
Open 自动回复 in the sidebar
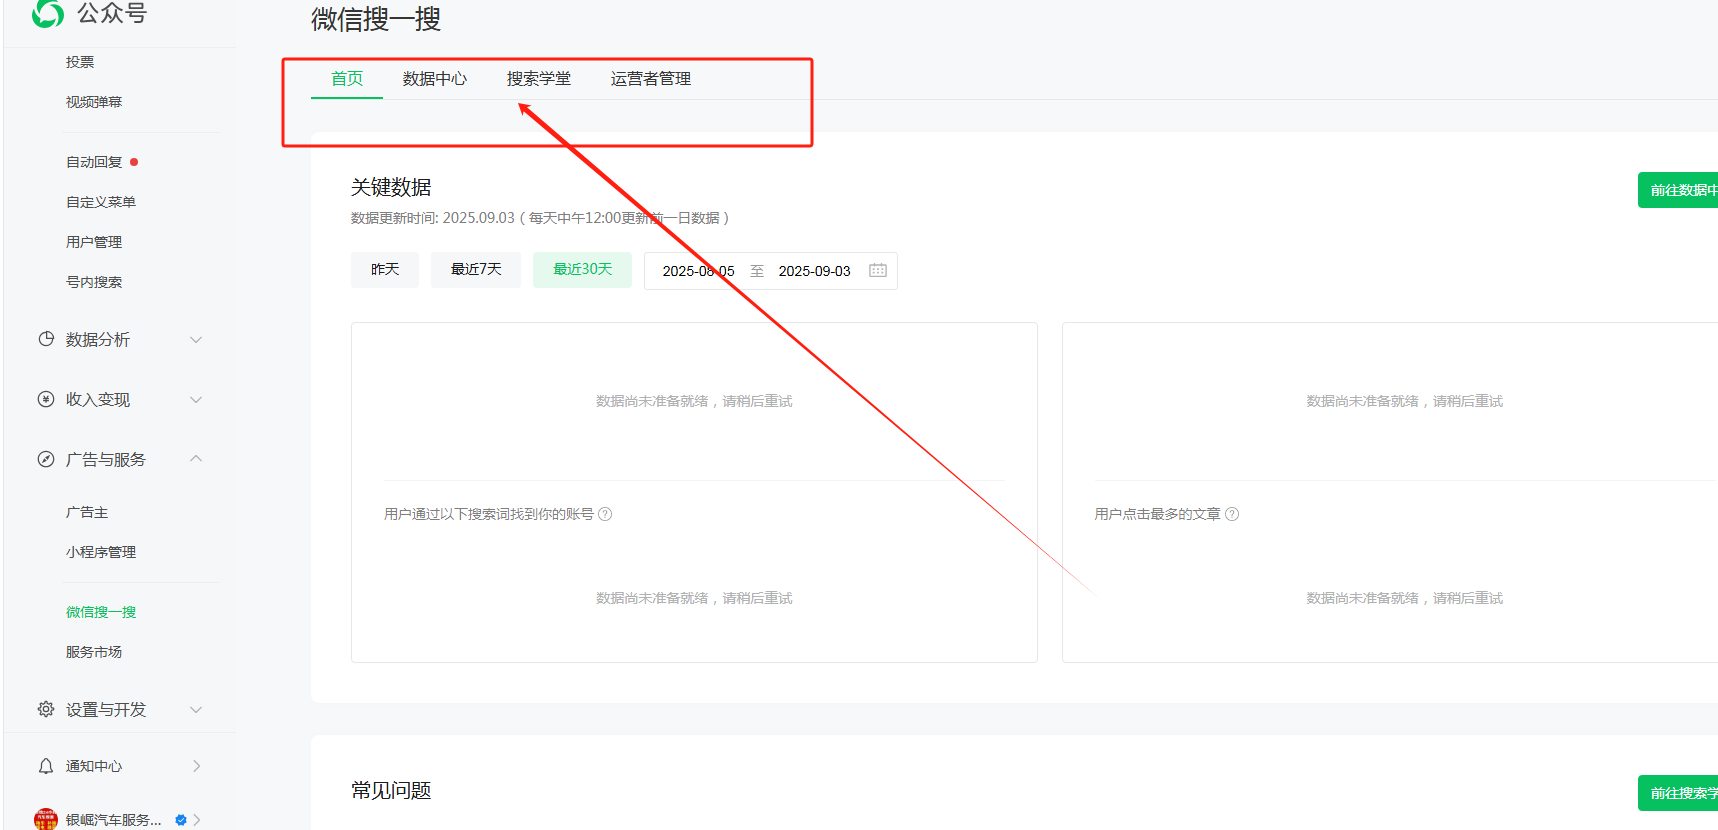coord(94,162)
